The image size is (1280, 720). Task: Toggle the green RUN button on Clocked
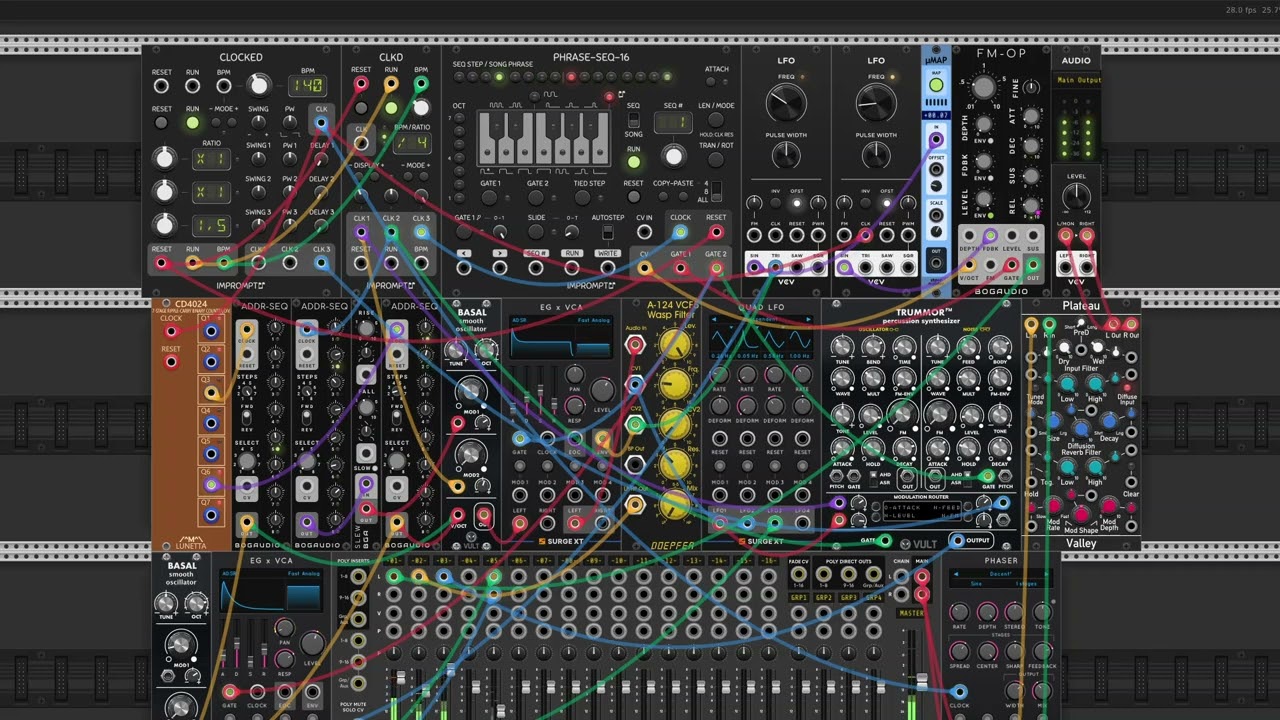point(192,123)
